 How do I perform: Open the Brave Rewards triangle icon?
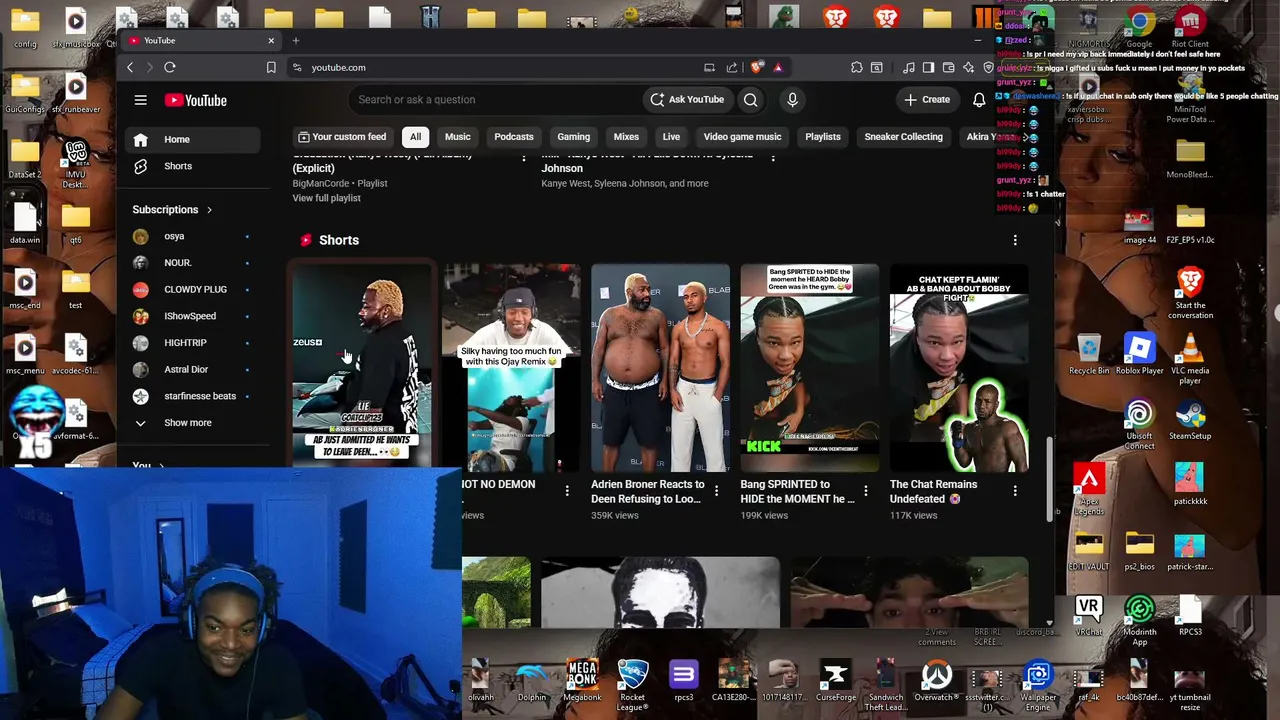[x=777, y=67]
